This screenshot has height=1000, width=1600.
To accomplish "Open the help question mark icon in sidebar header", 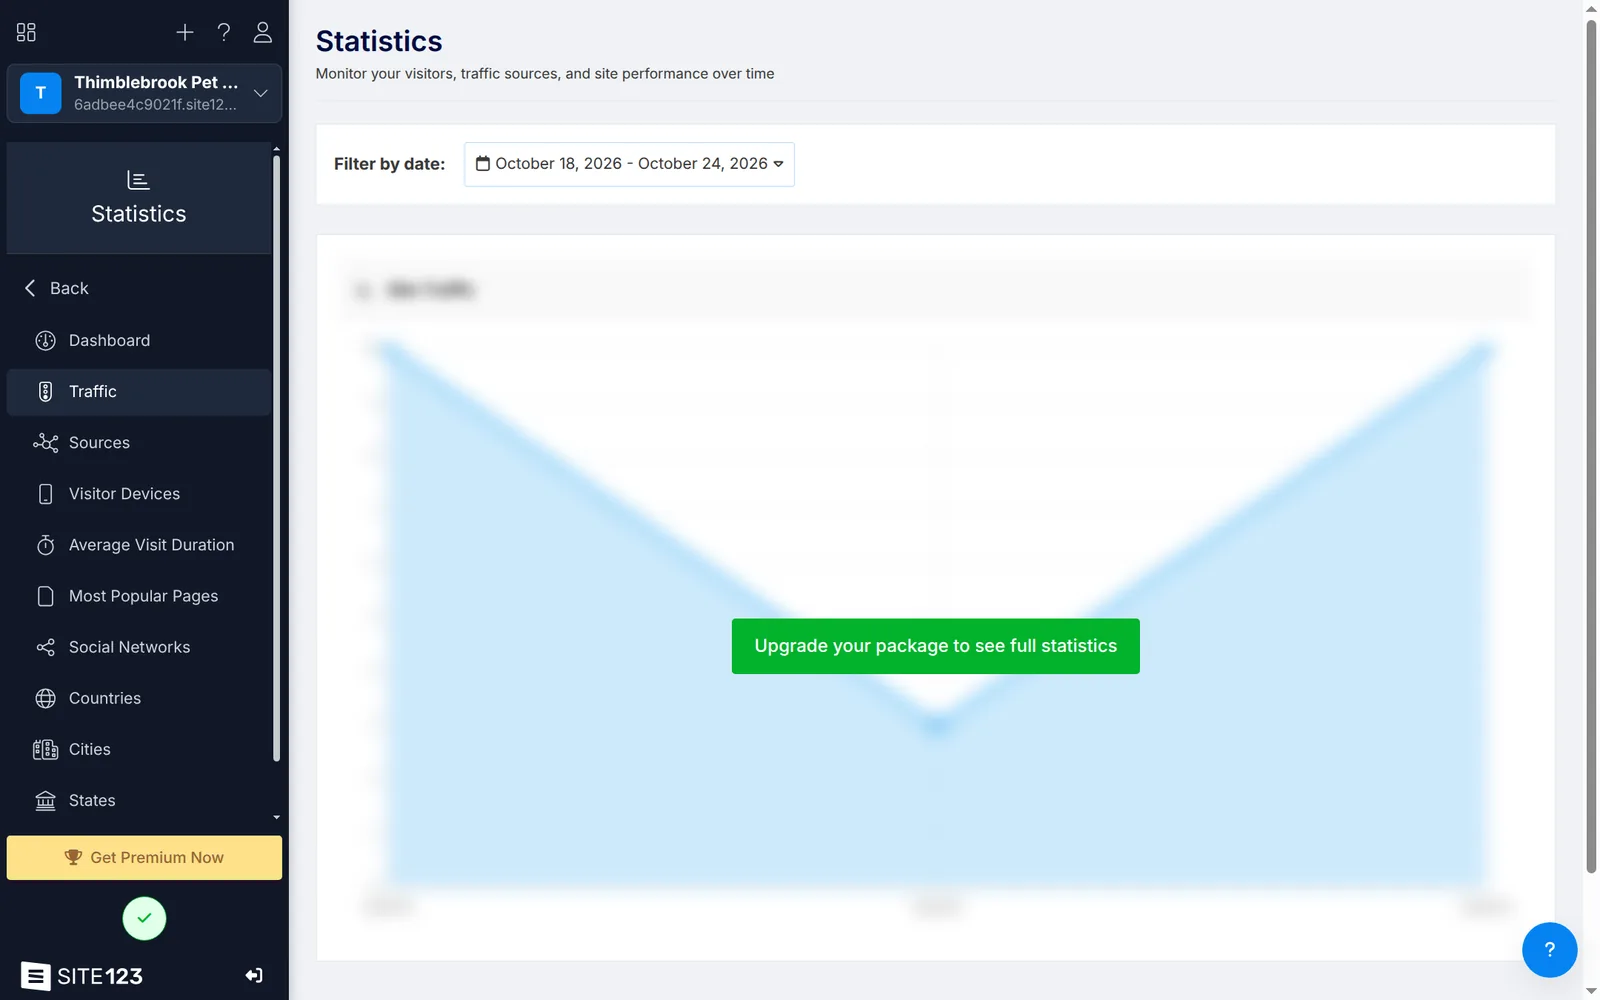I will pyautogui.click(x=224, y=33).
